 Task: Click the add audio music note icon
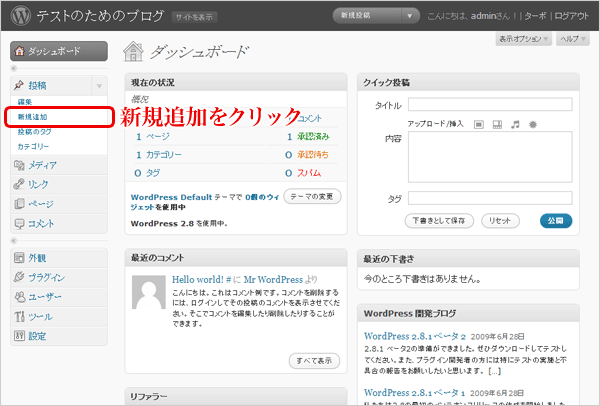515,124
